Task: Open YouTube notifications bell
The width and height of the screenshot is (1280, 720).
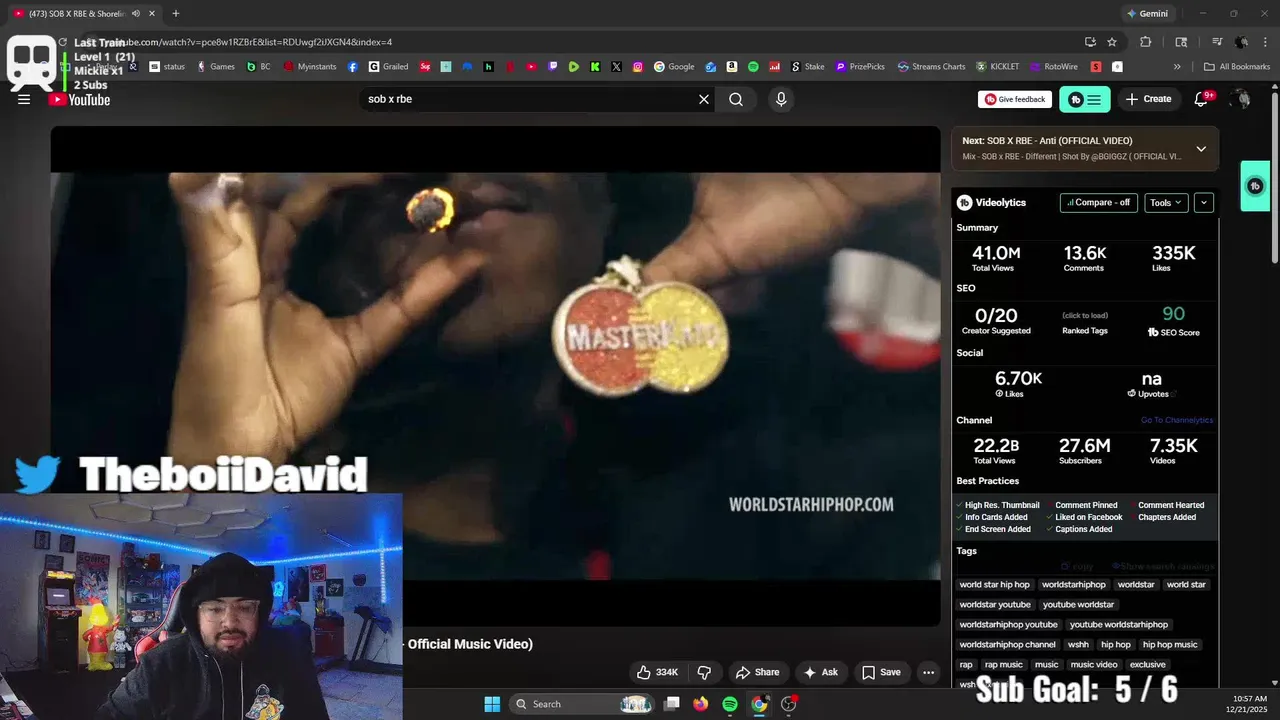Action: (x=1202, y=99)
